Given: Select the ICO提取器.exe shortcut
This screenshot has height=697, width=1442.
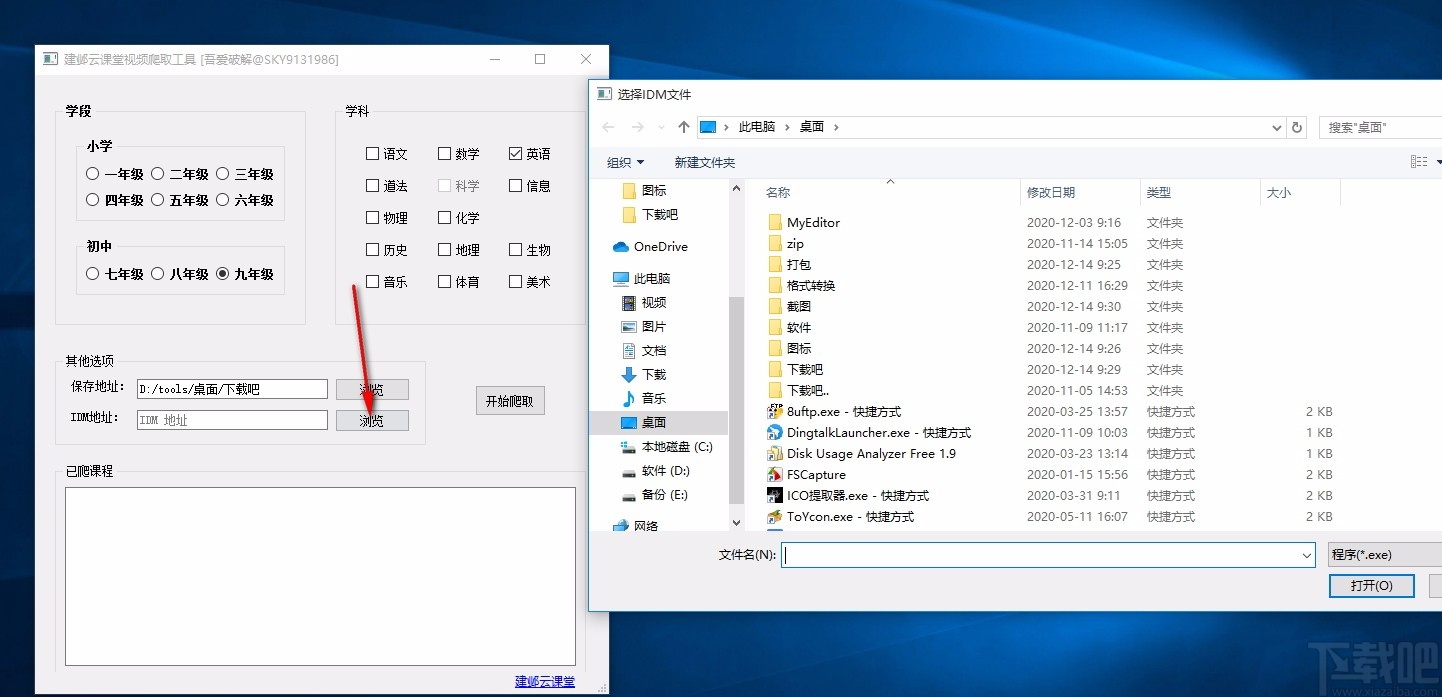Looking at the screenshot, I should (855, 495).
